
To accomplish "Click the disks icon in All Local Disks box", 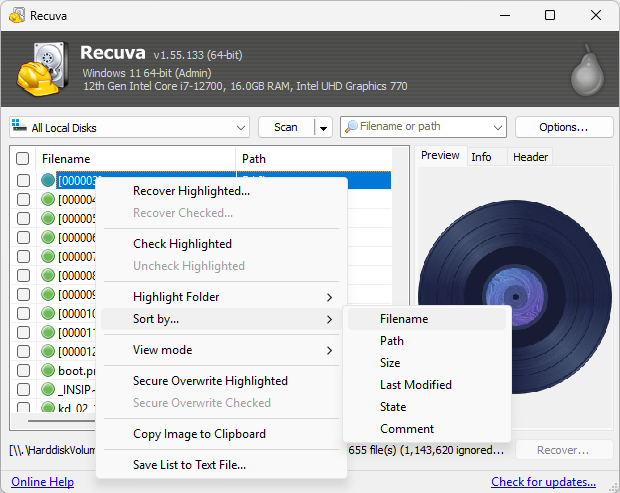I will point(19,125).
